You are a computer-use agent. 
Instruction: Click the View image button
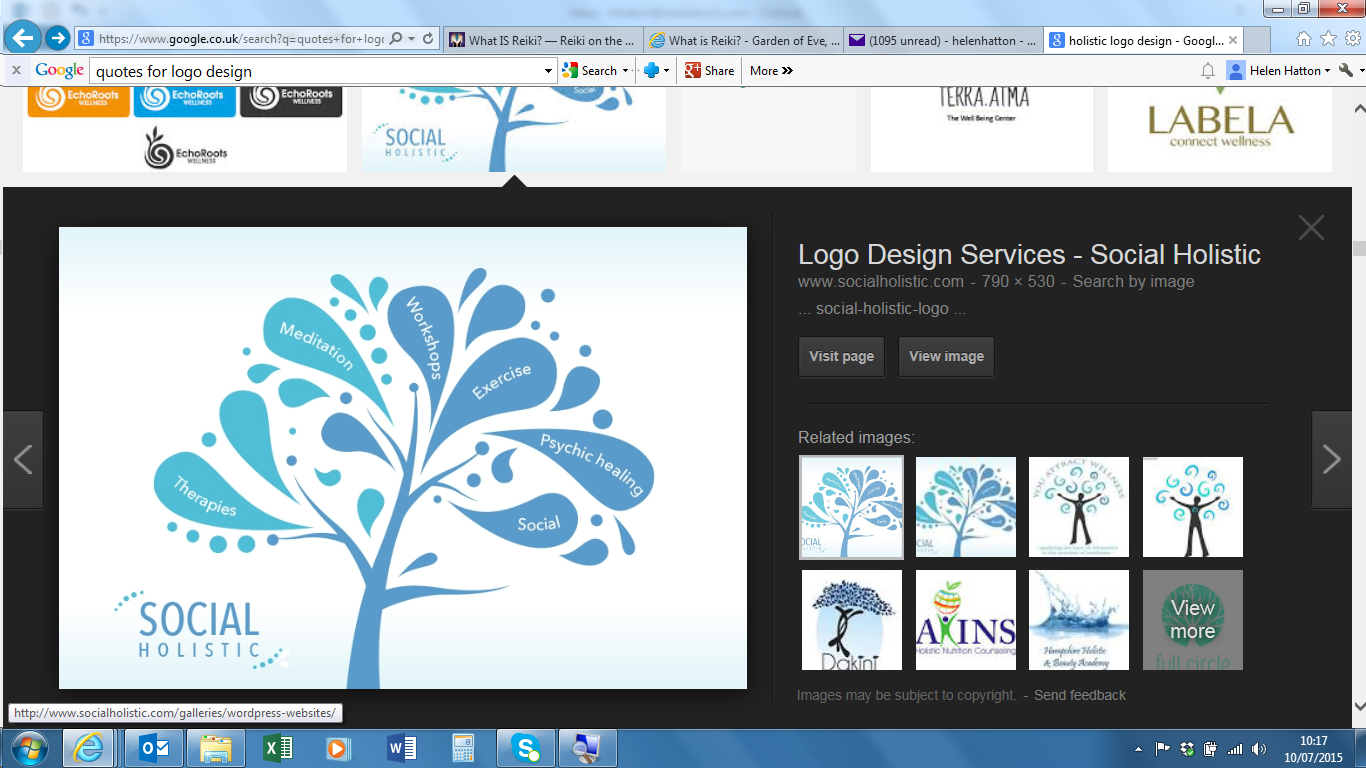[x=946, y=356]
